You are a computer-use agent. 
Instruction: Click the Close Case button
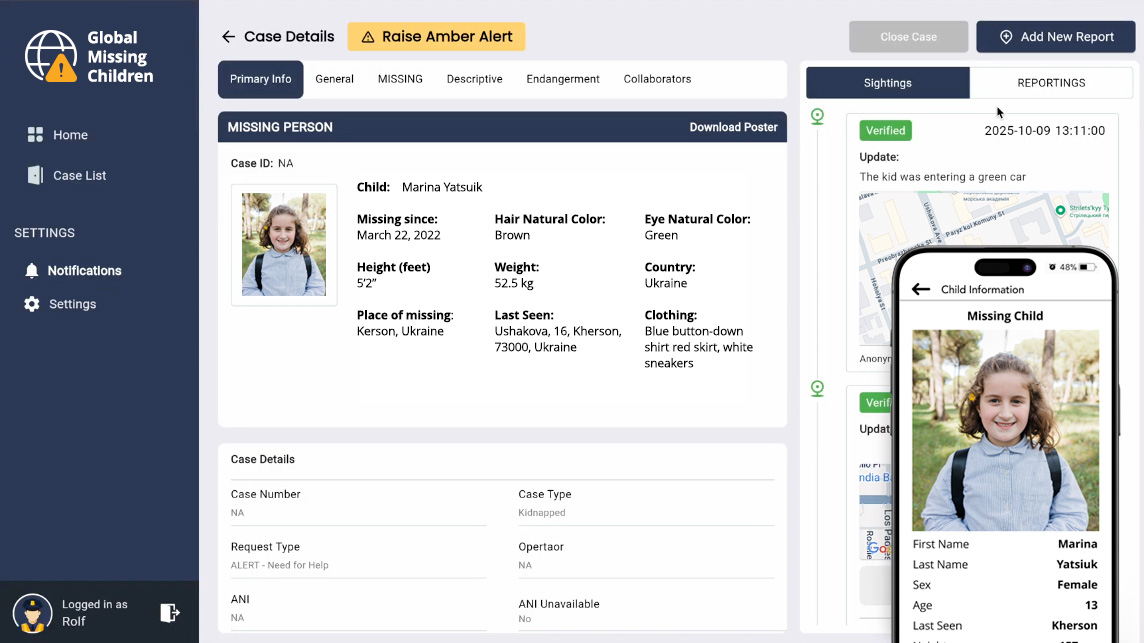point(908,37)
